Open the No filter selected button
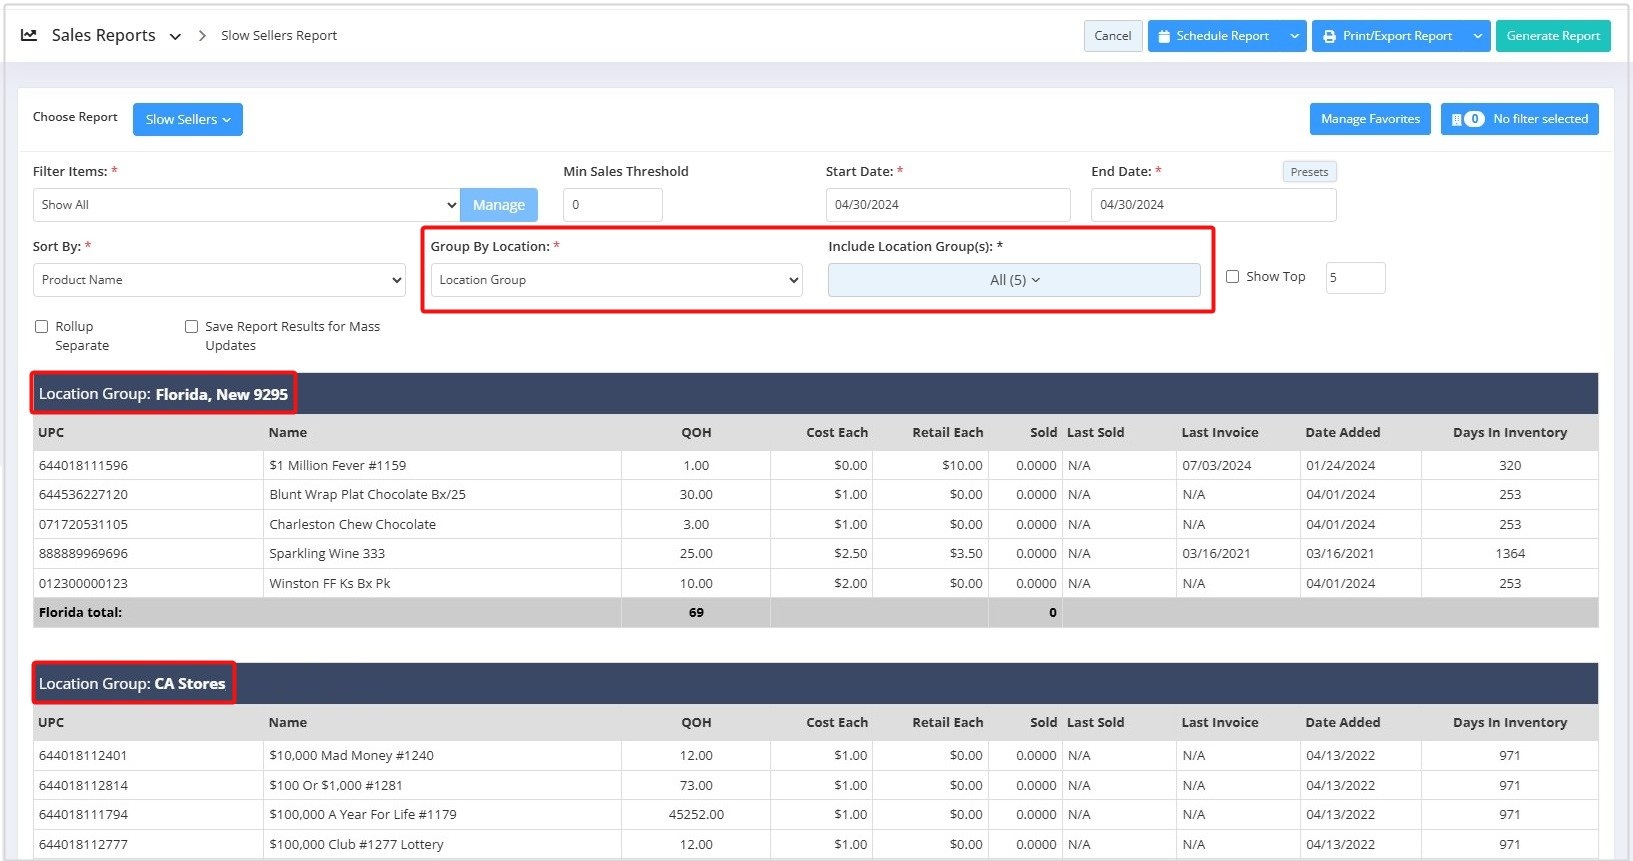The height and width of the screenshot is (861, 1633). pos(1519,119)
